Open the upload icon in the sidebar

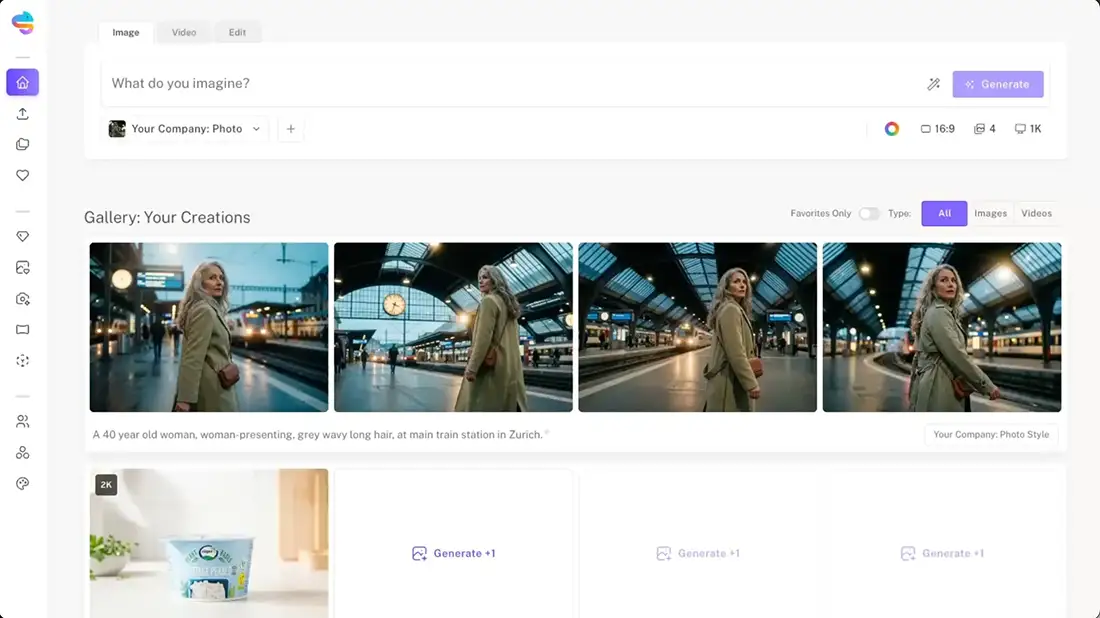(x=22, y=114)
